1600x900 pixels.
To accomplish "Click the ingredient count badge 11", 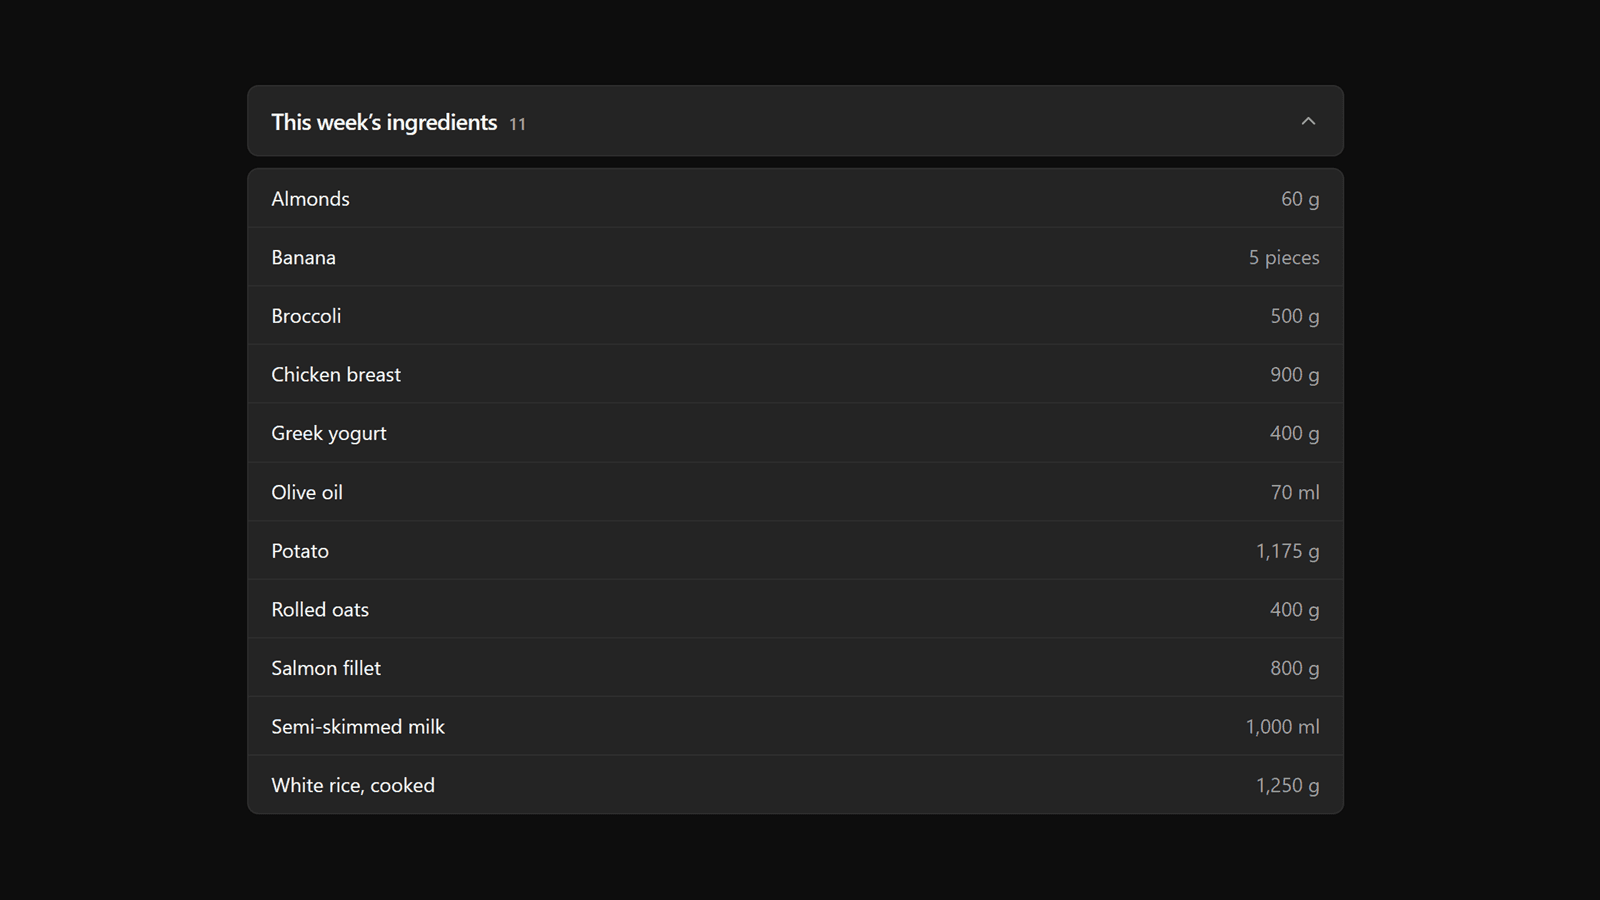I will coord(517,124).
